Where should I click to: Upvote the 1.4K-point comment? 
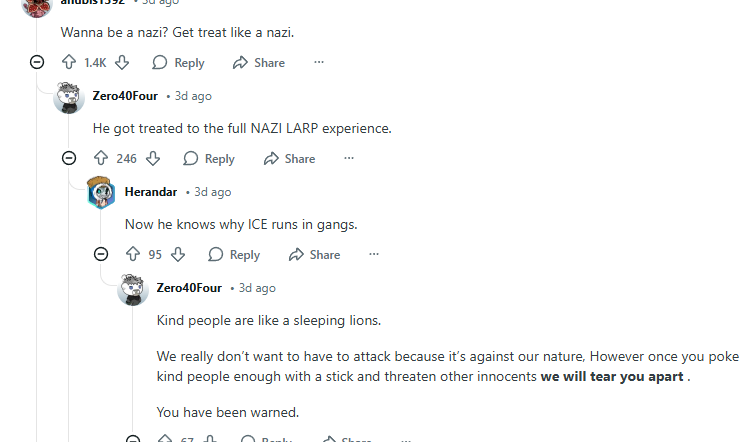click(69, 63)
